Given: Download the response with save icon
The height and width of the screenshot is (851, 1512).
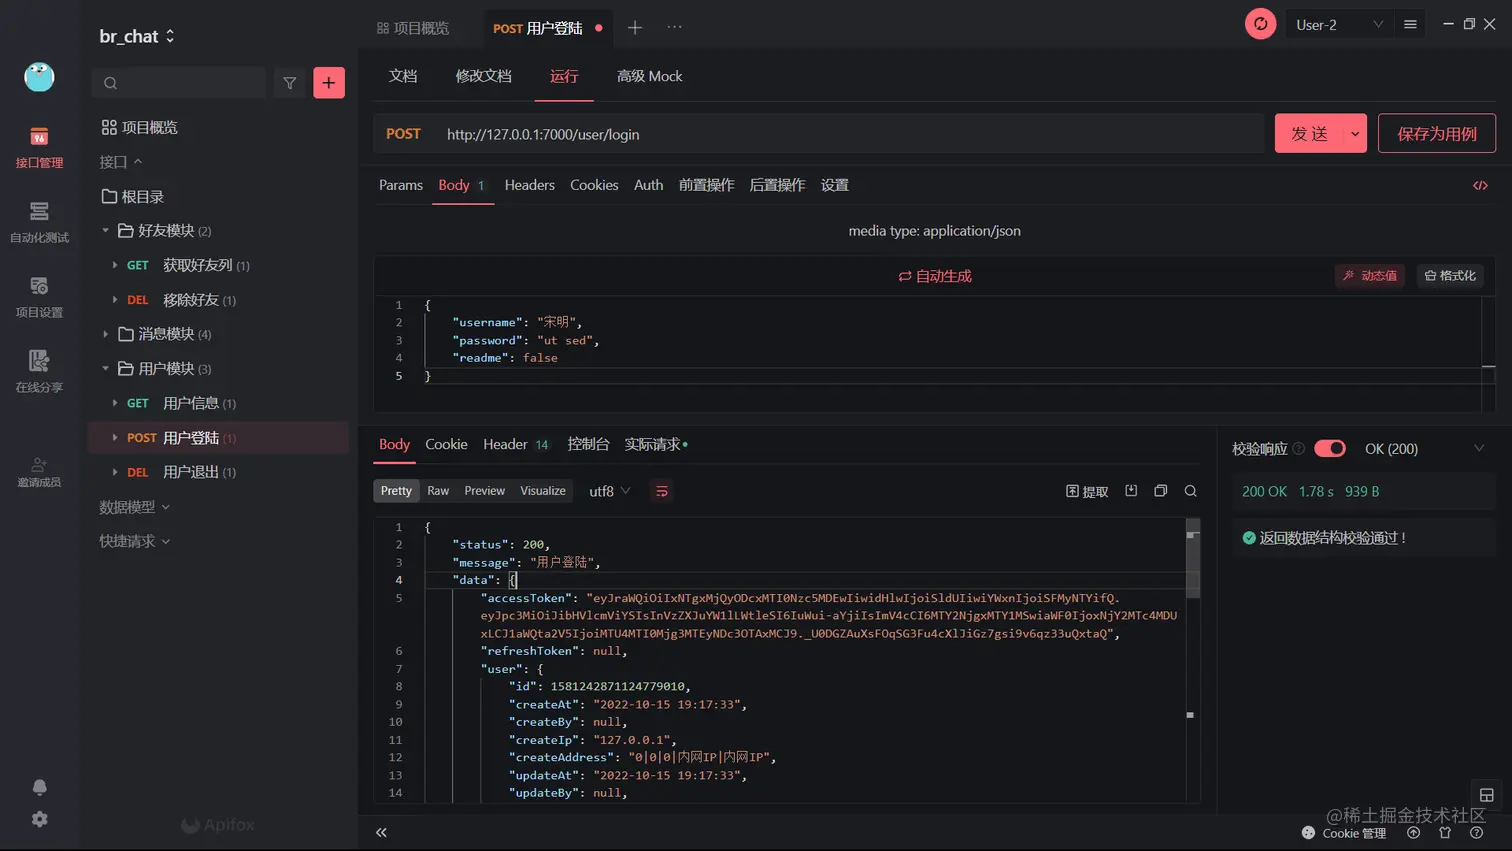Looking at the screenshot, I should click(1131, 491).
